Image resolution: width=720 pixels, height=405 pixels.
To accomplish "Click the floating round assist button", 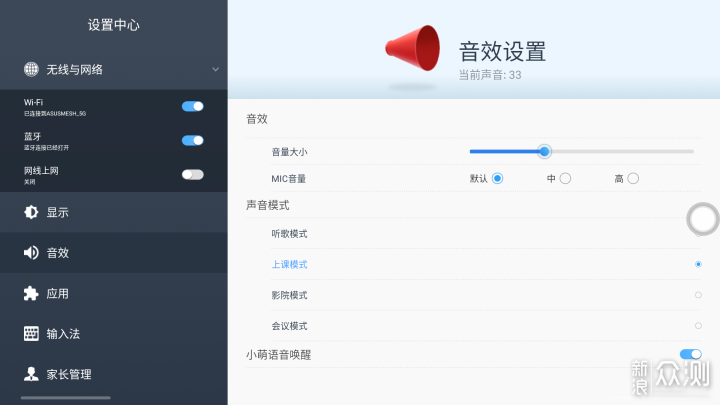I will coord(702,219).
